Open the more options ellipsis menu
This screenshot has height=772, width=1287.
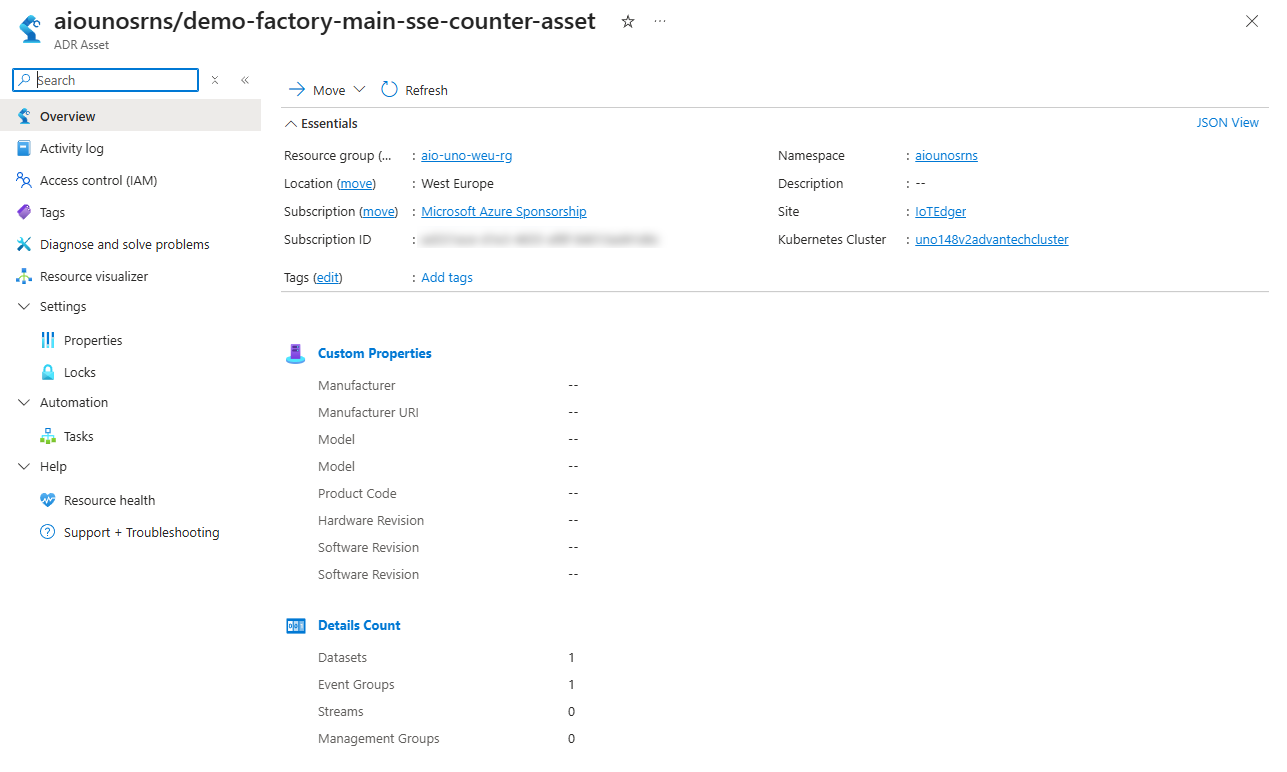tap(660, 21)
